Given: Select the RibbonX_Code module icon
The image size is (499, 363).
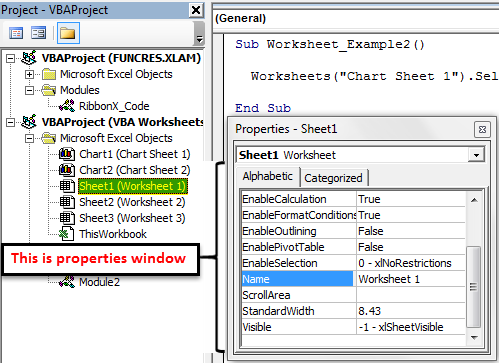Looking at the screenshot, I should [x=67, y=106].
